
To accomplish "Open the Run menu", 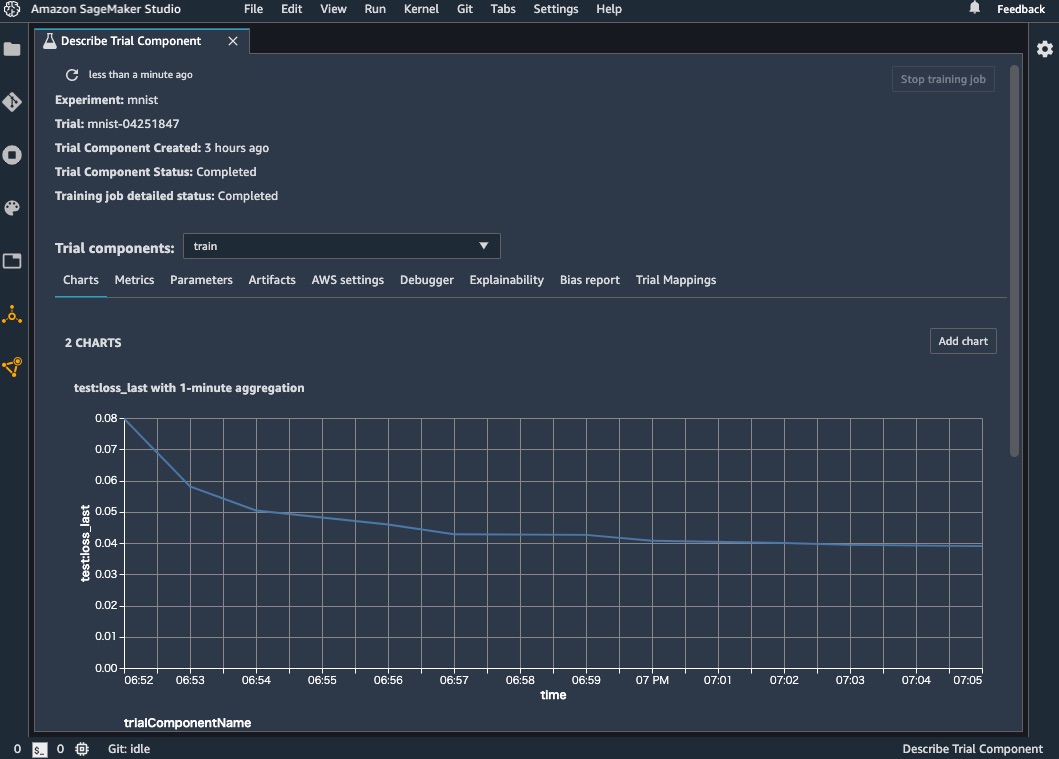I will click(375, 9).
